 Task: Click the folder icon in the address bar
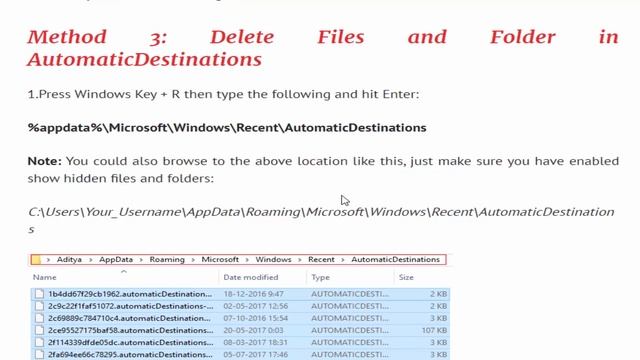coord(36,260)
